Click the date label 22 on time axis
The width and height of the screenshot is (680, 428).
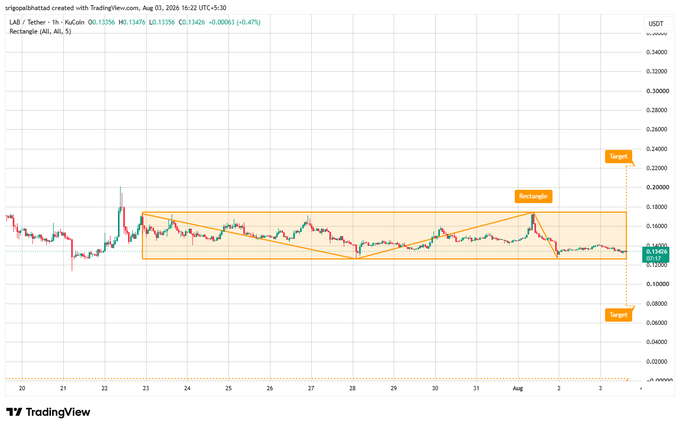[x=105, y=388]
